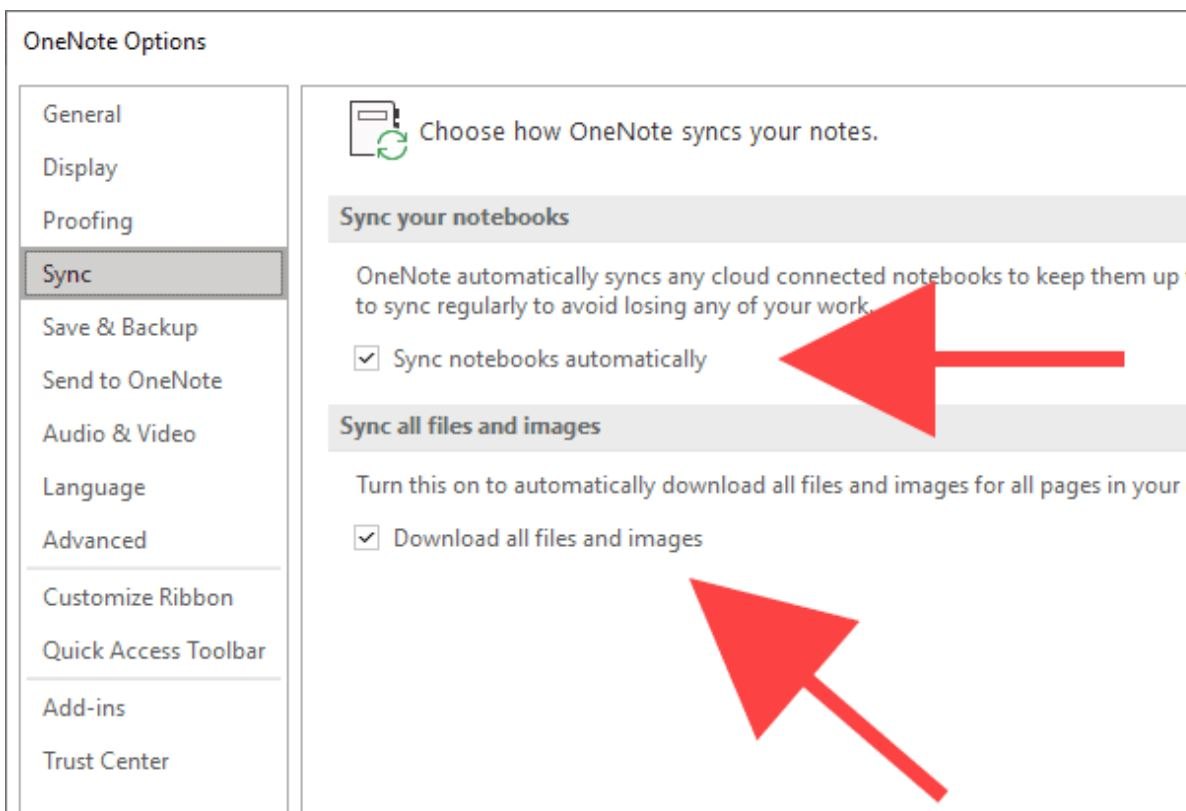
Task: Open Quick Access Toolbar settings
Action: point(154,650)
